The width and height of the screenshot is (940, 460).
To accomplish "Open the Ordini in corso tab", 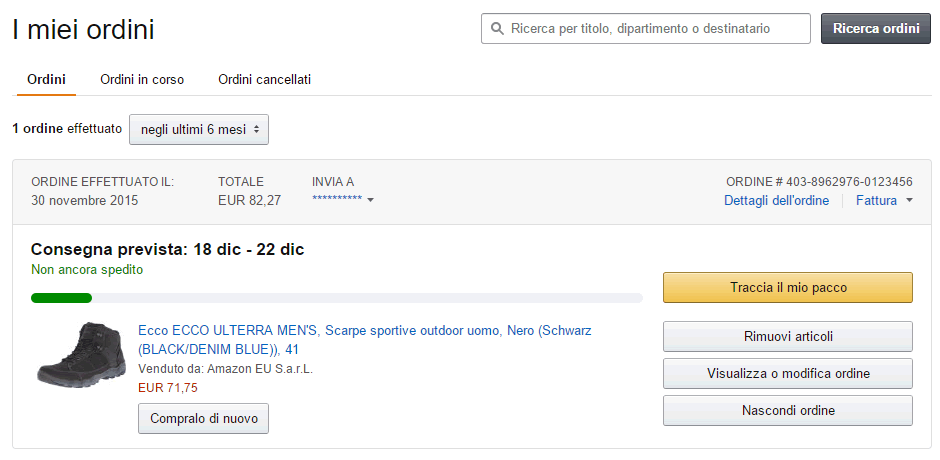I will [x=142, y=80].
